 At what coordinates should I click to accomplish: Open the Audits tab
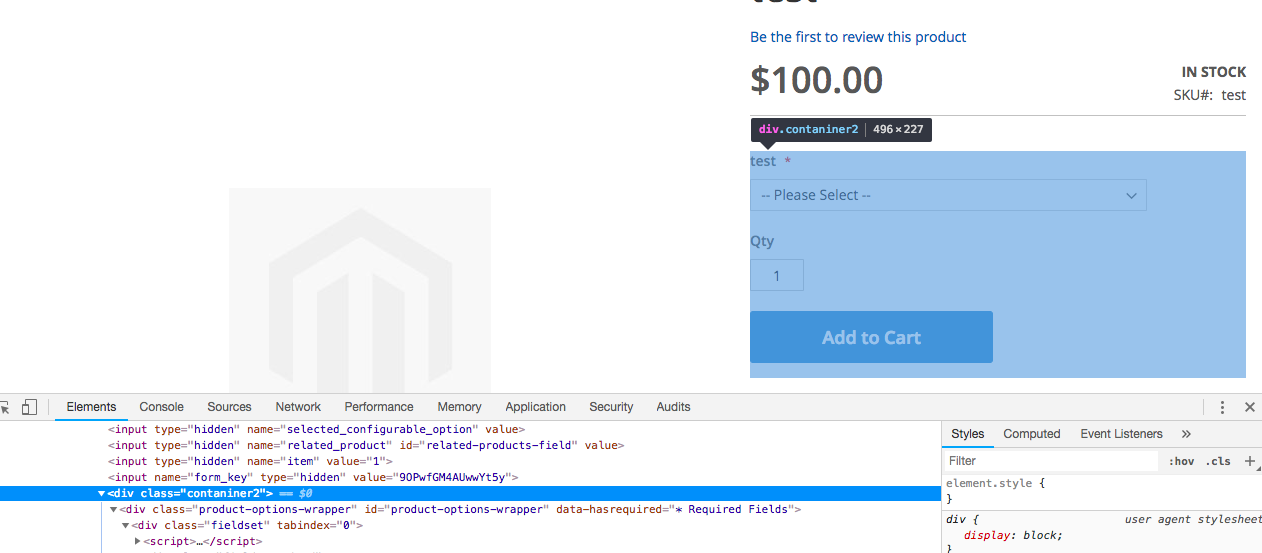coord(673,407)
